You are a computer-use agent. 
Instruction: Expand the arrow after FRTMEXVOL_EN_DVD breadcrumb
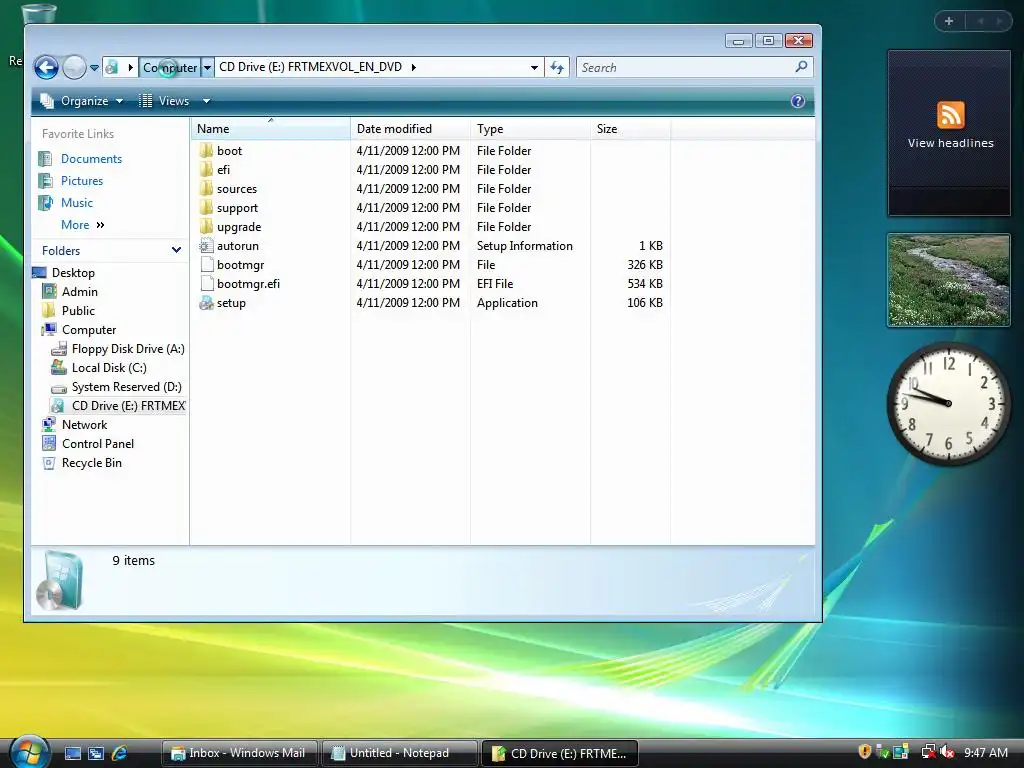[x=413, y=67]
